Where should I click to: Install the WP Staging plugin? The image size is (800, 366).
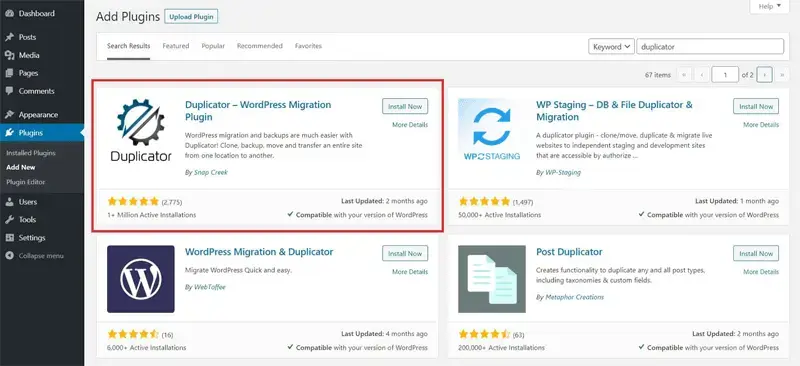pos(756,107)
